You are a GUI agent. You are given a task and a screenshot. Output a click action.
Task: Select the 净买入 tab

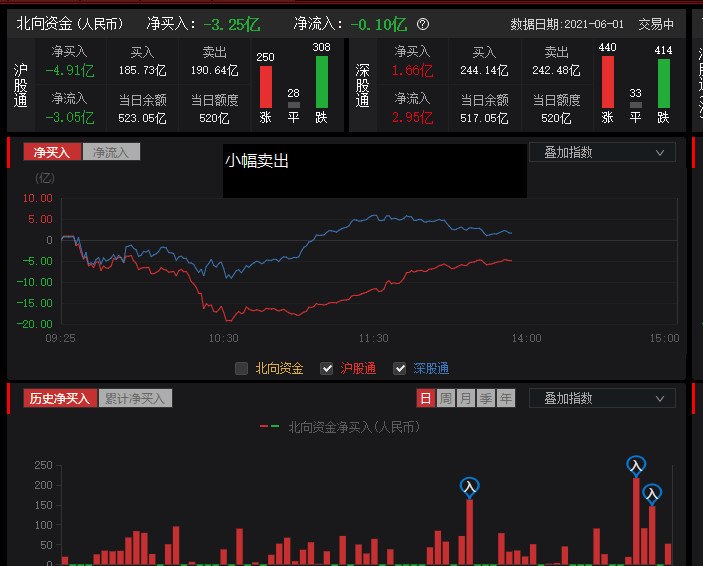click(x=52, y=152)
